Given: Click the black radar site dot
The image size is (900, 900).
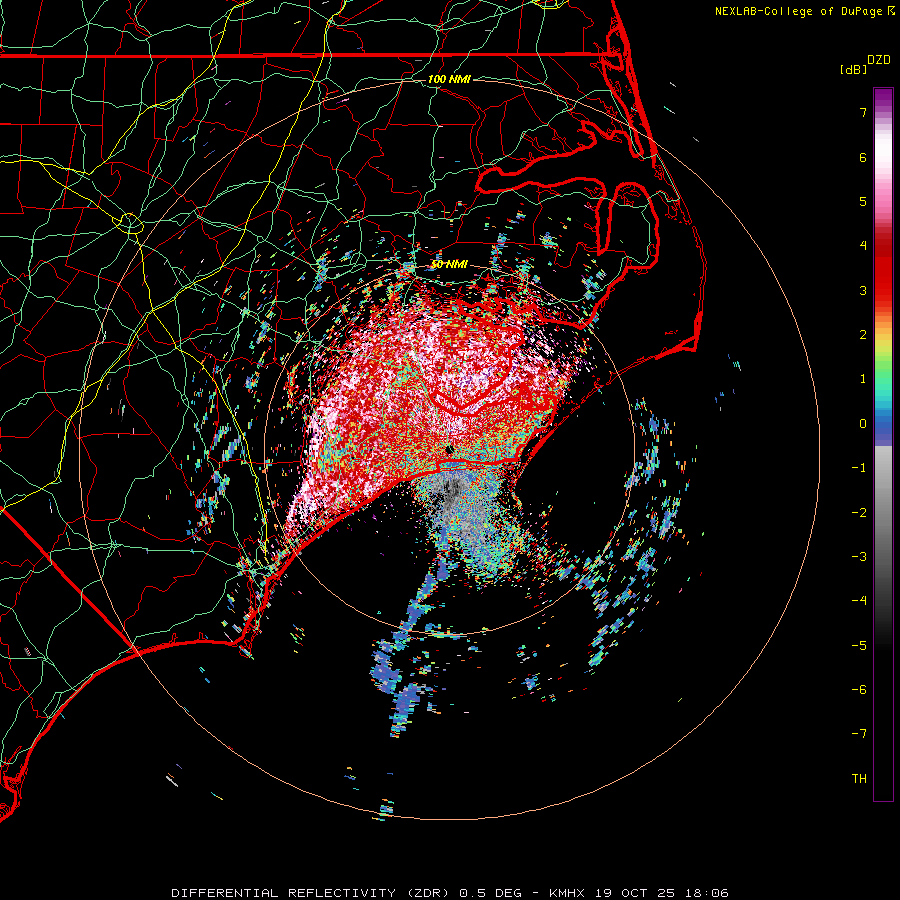Looking at the screenshot, I should point(449,449).
